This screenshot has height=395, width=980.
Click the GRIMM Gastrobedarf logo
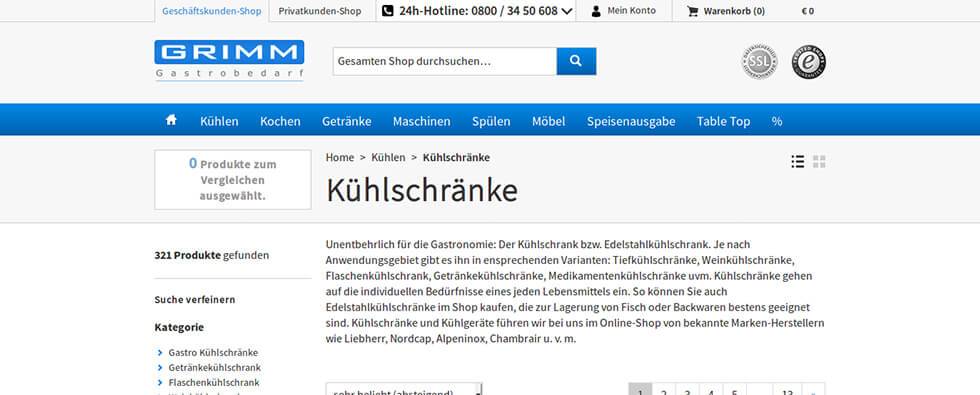tap(229, 61)
